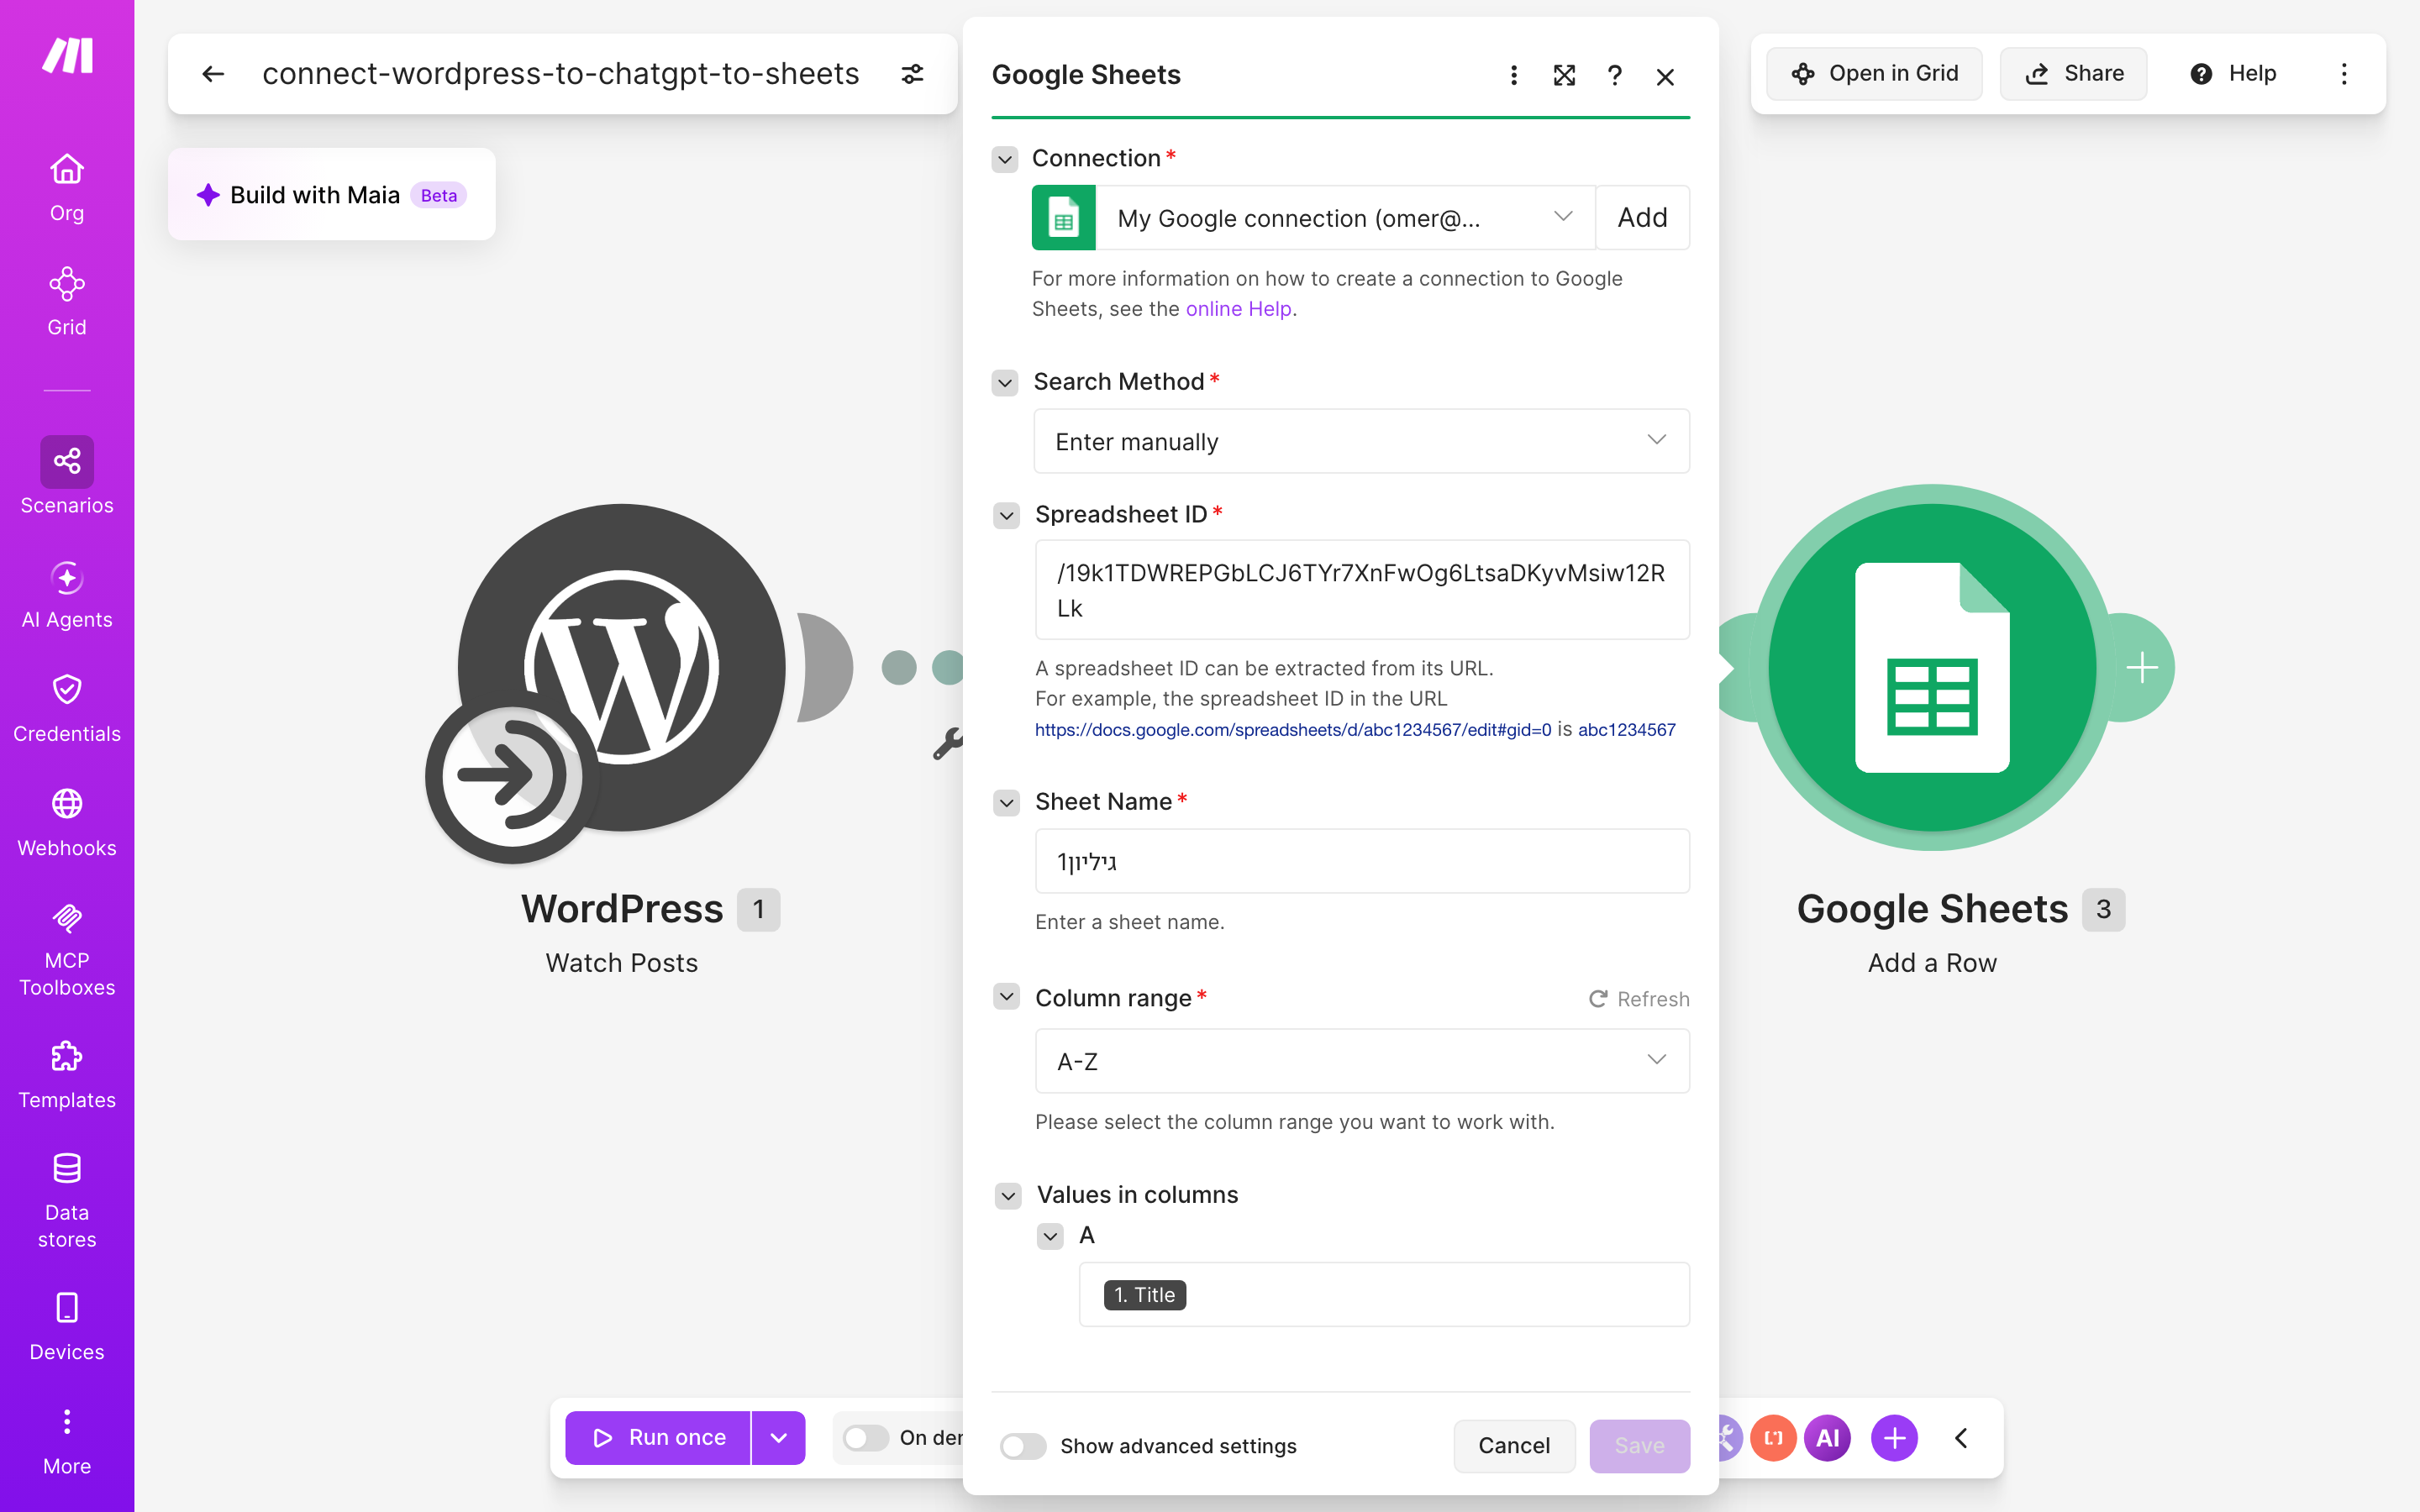Open AI Agents section
Viewport: 2420px width, 1512px height.
point(67,595)
